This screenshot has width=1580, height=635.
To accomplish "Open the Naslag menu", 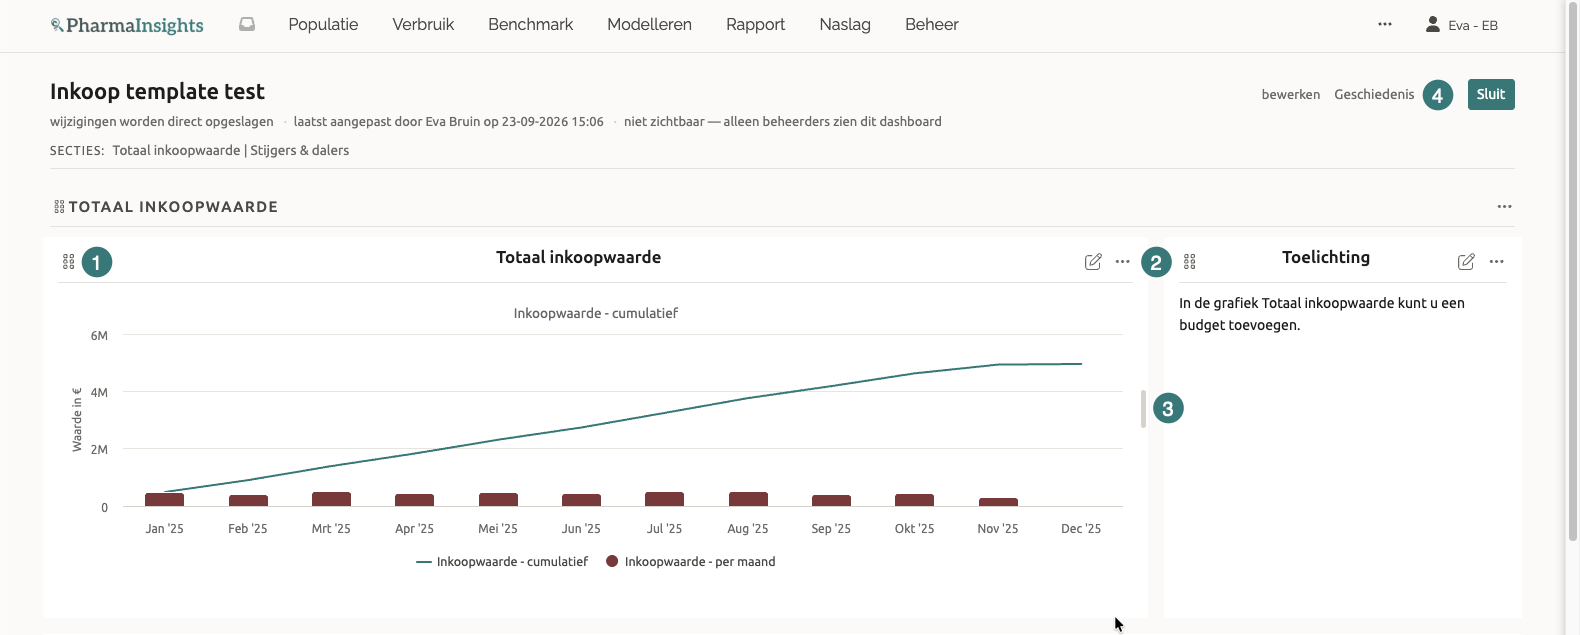I will pyautogui.click(x=845, y=24).
